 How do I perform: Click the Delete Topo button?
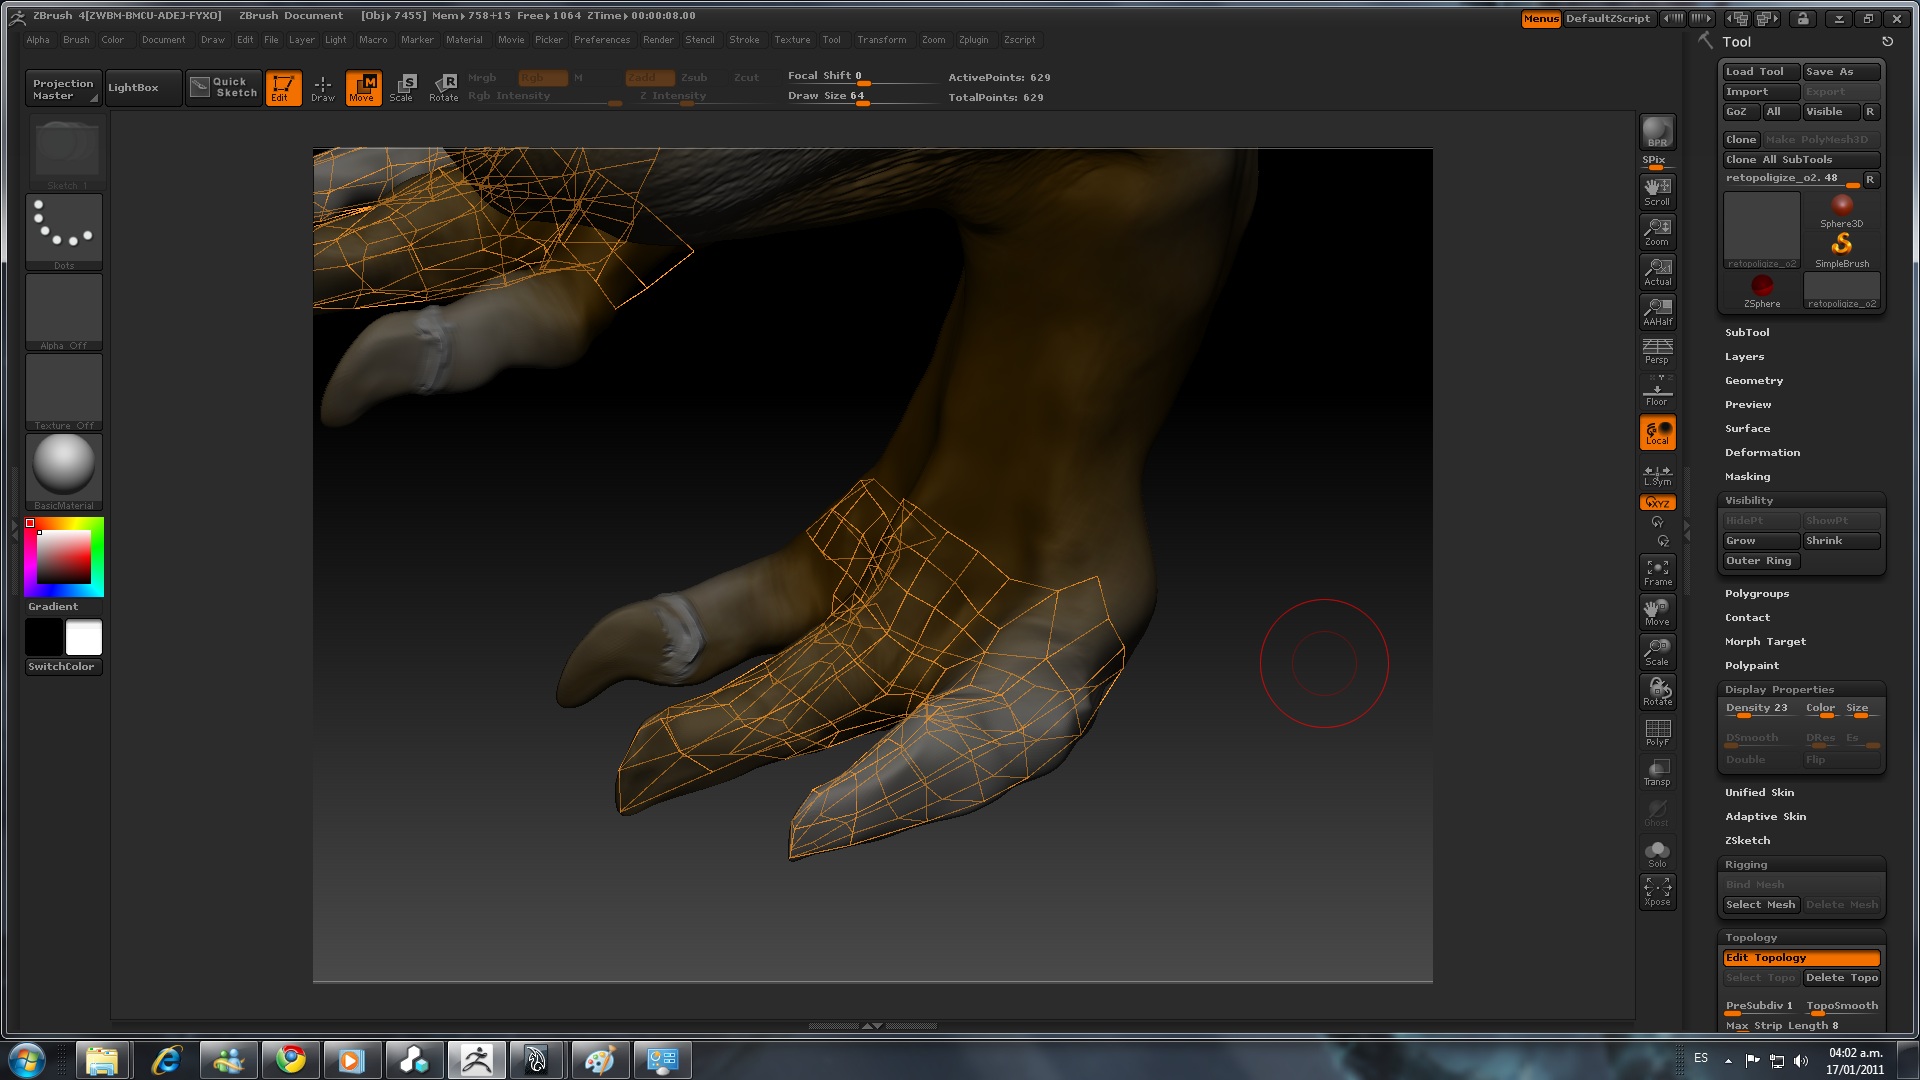pyautogui.click(x=1841, y=978)
